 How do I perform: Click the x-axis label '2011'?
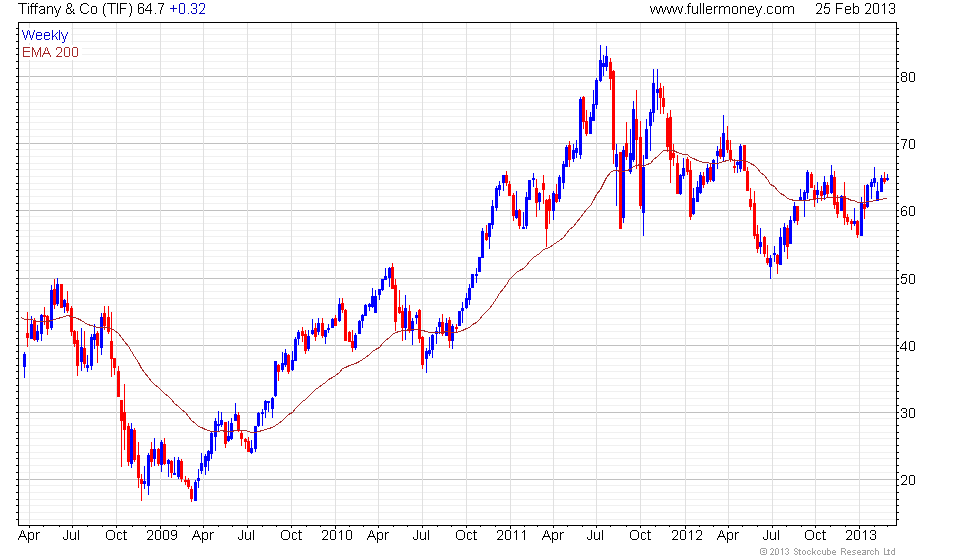pyautogui.click(x=511, y=536)
